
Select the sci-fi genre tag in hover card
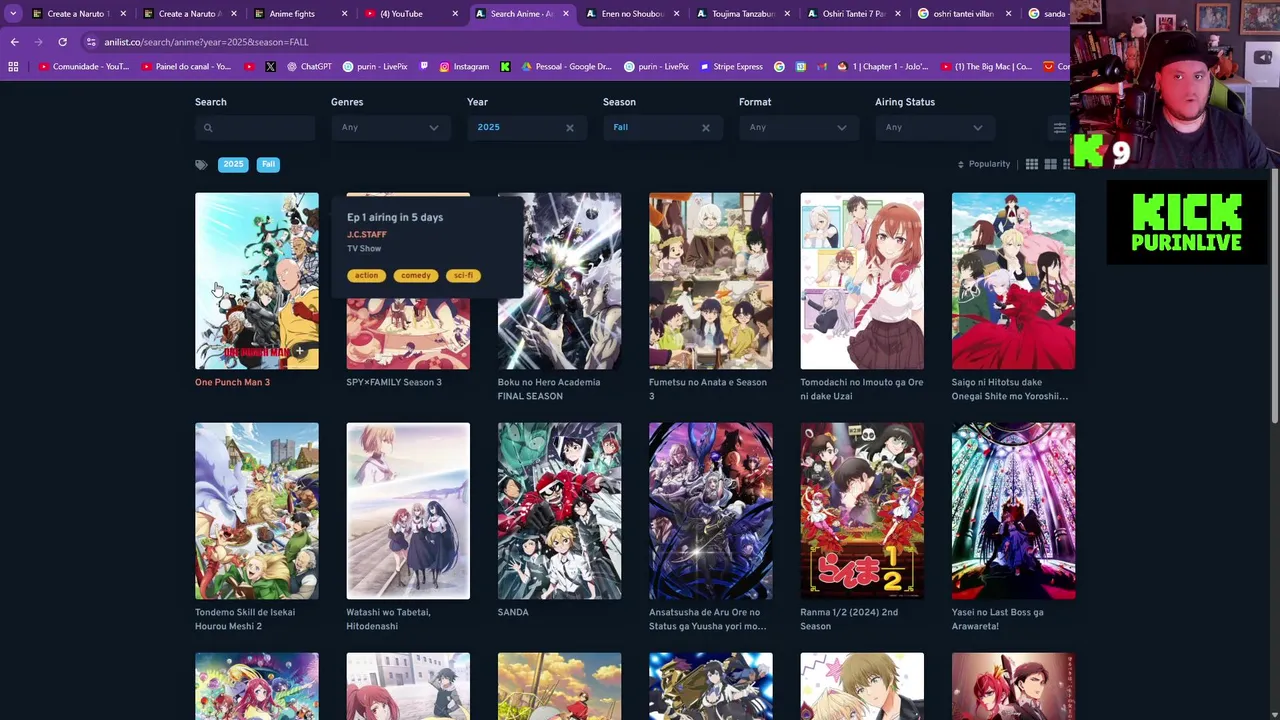pos(463,275)
